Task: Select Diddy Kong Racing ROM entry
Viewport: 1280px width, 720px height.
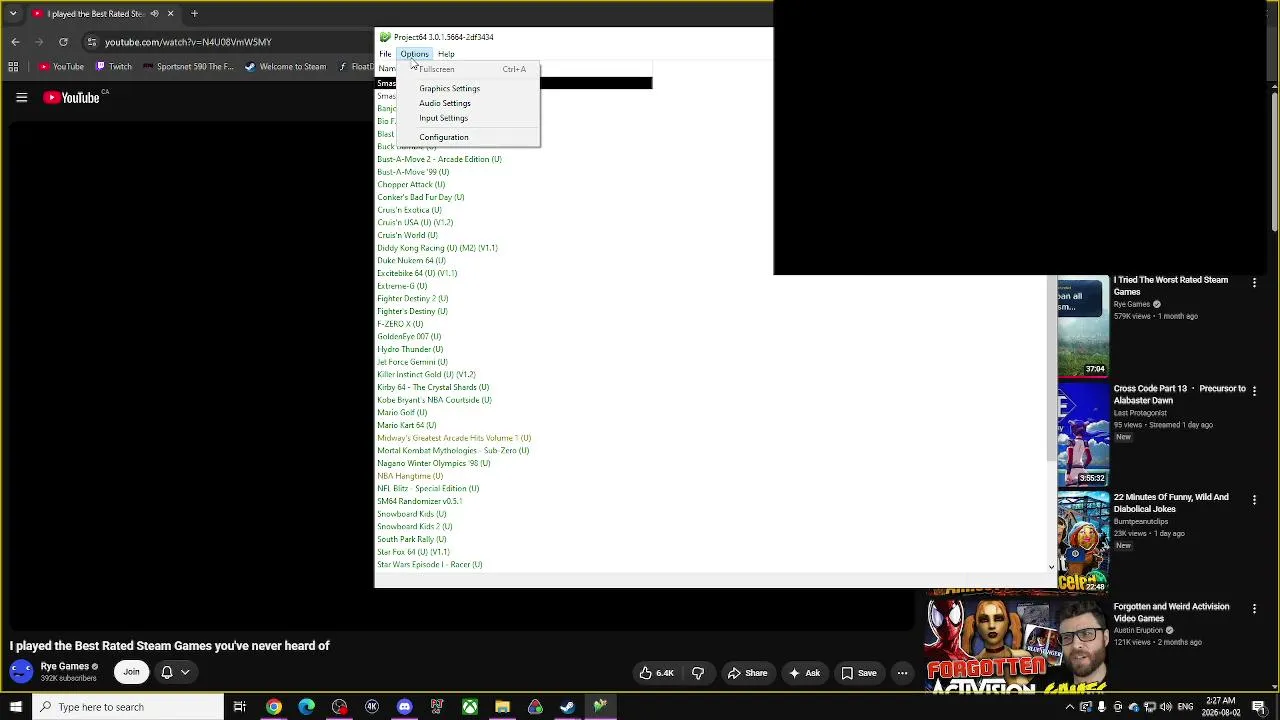Action: pyautogui.click(x=437, y=248)
